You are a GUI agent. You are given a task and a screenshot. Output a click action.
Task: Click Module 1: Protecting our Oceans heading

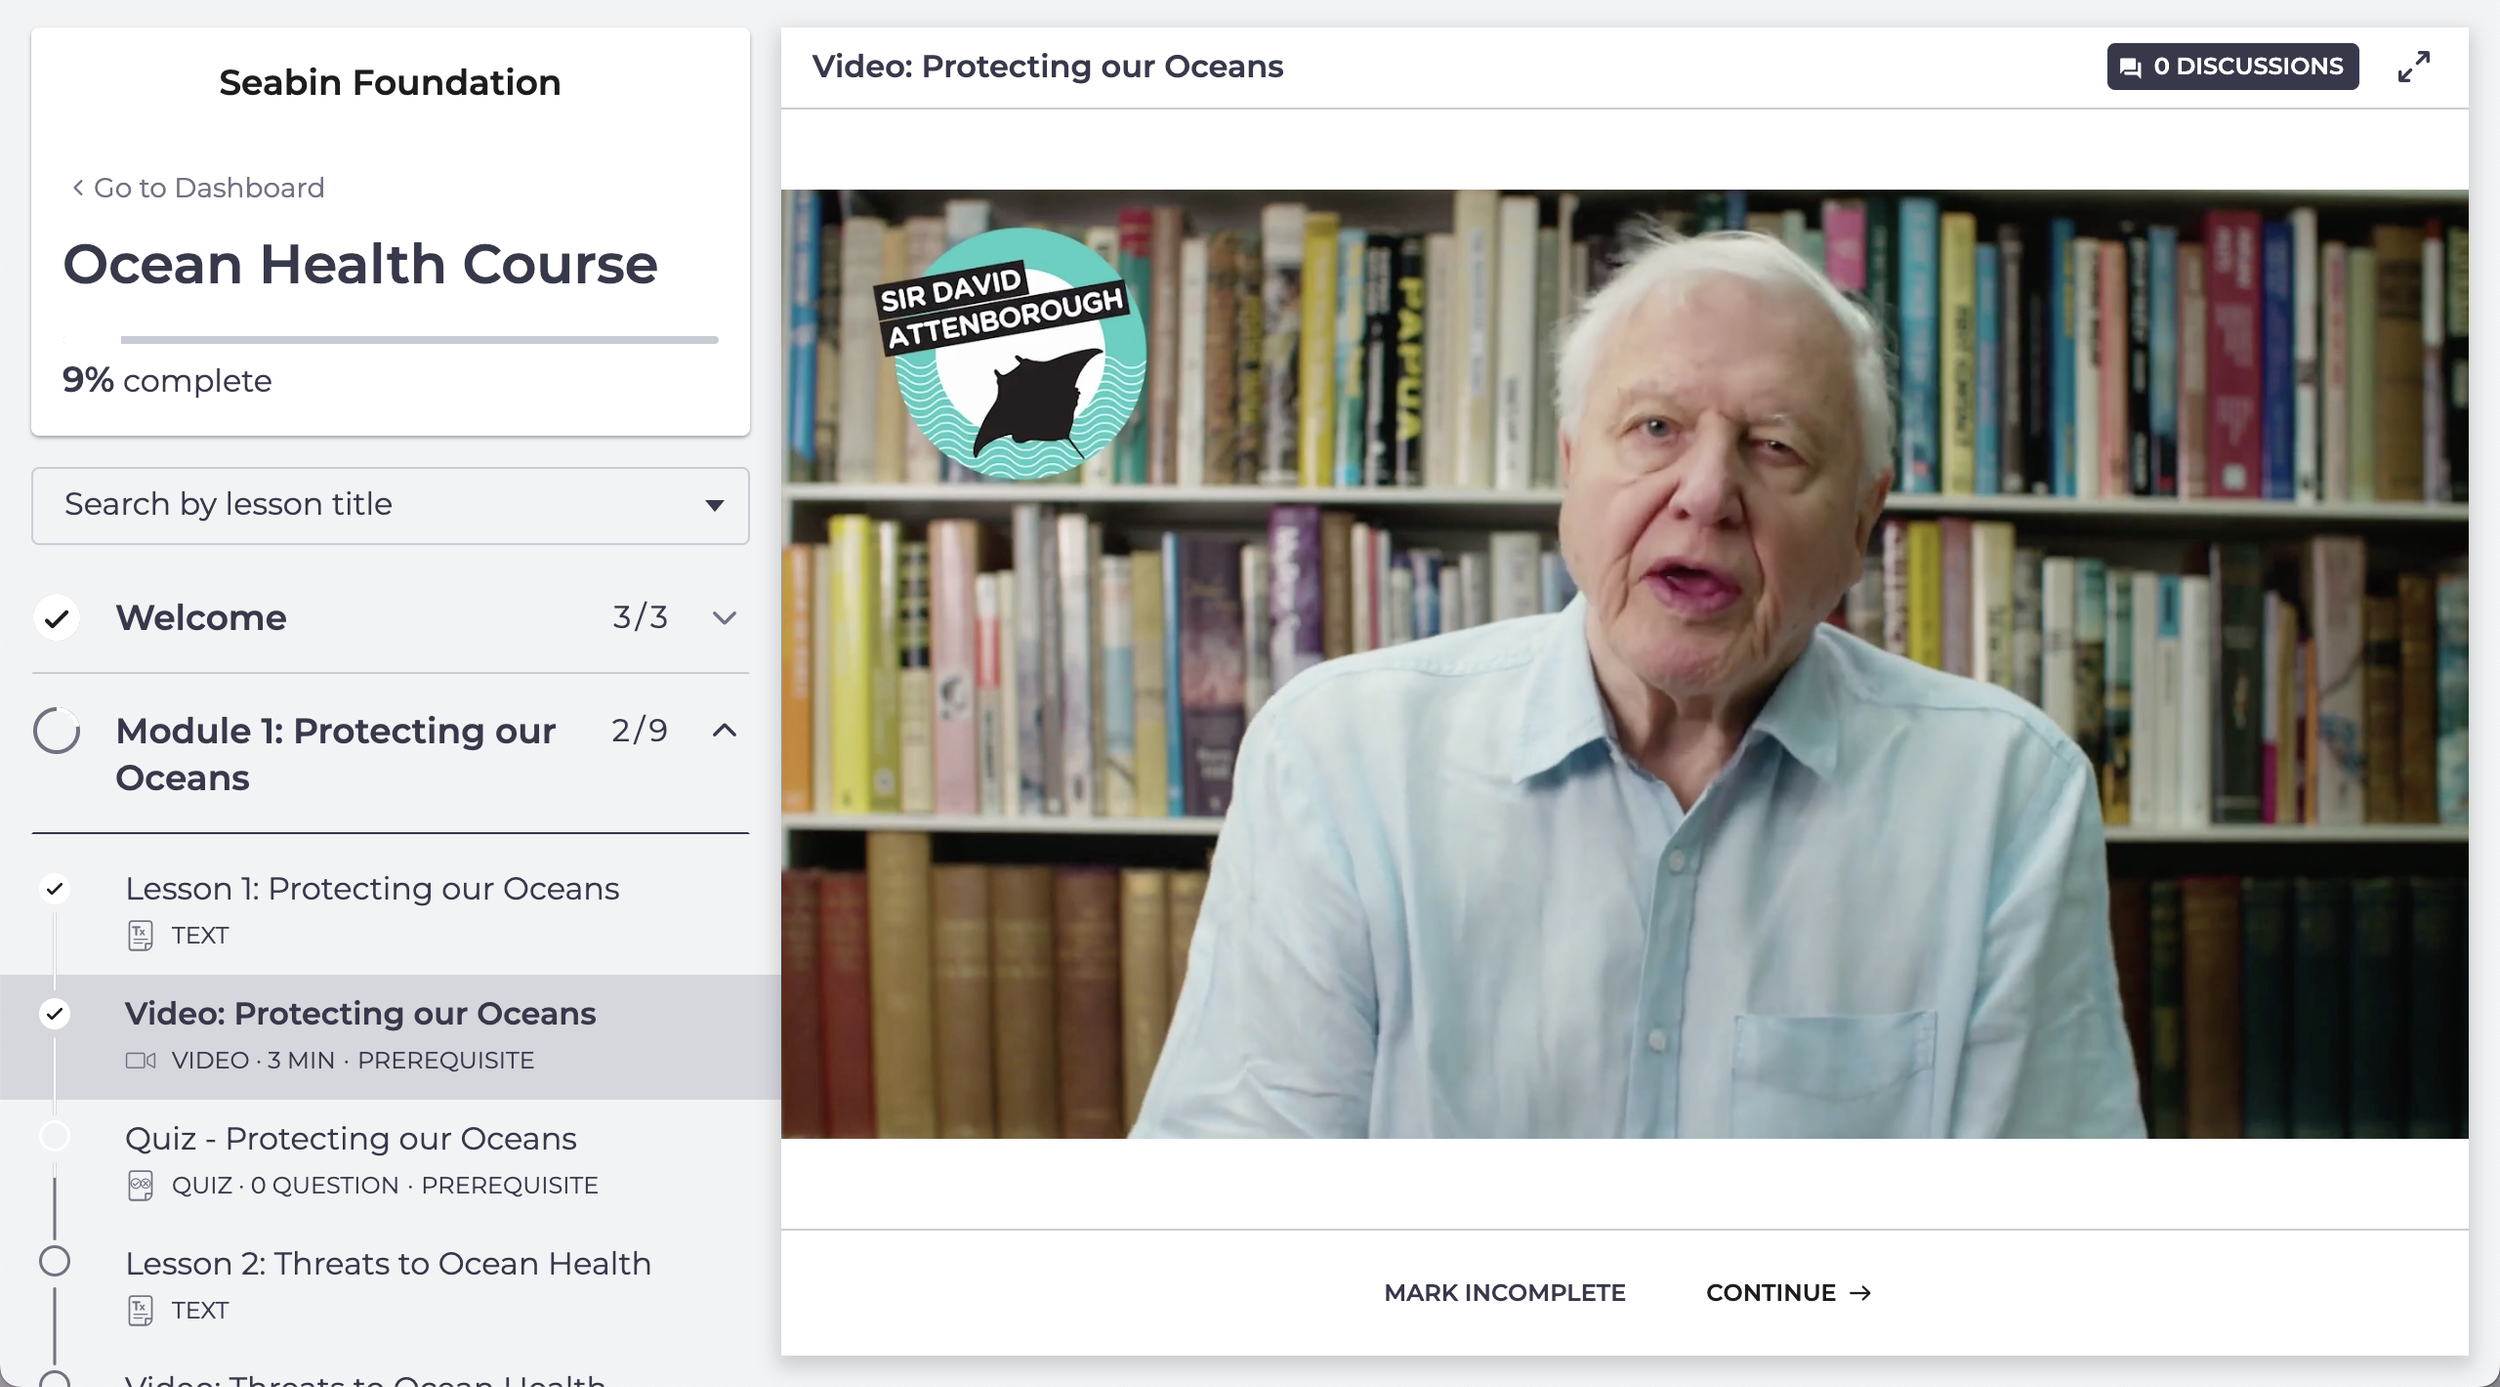pyautogui.click(x=335, y=754)
